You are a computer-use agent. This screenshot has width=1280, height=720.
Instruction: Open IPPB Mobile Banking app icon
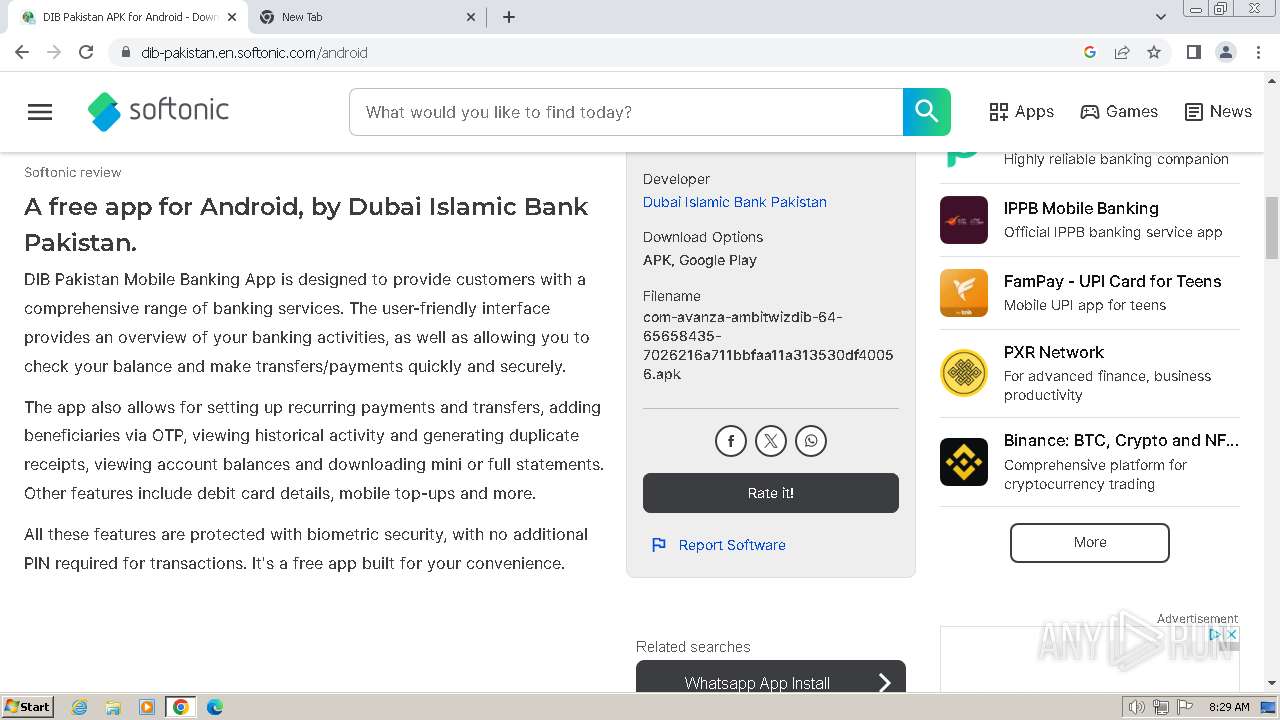[964, 220]
